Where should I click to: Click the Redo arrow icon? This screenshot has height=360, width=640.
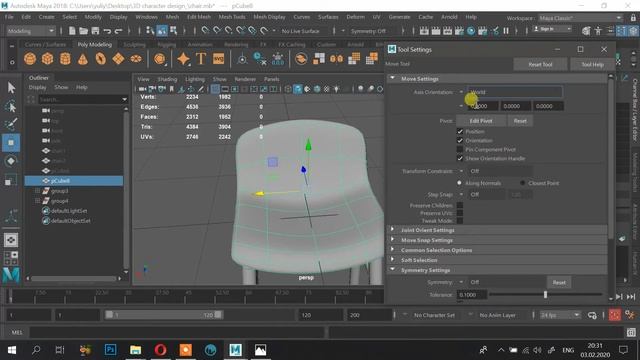tap(118, 31)
